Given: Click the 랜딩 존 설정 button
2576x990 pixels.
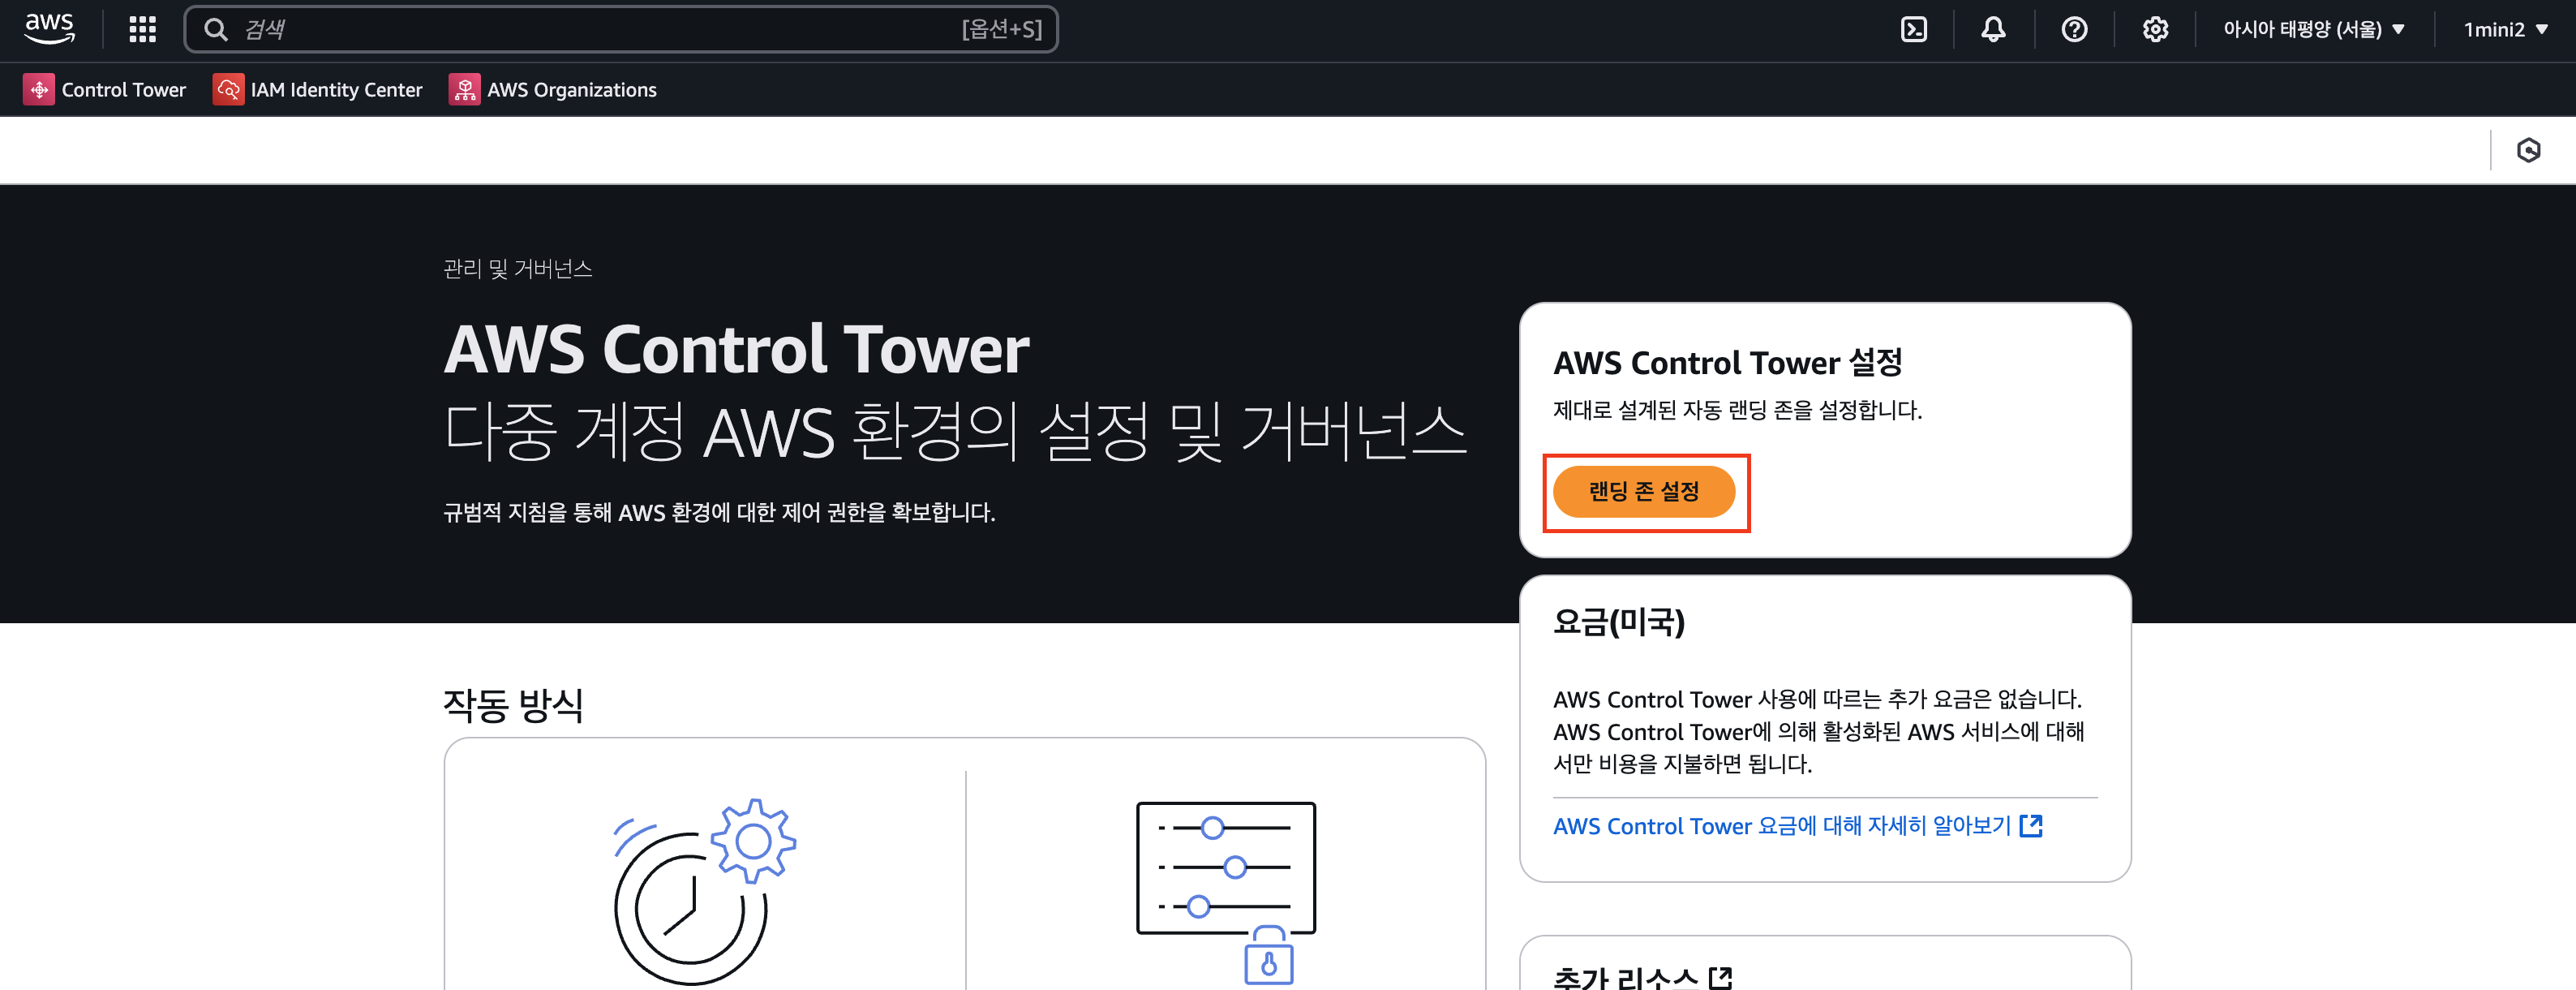Looking at the screenshot, I should 1643,491.
